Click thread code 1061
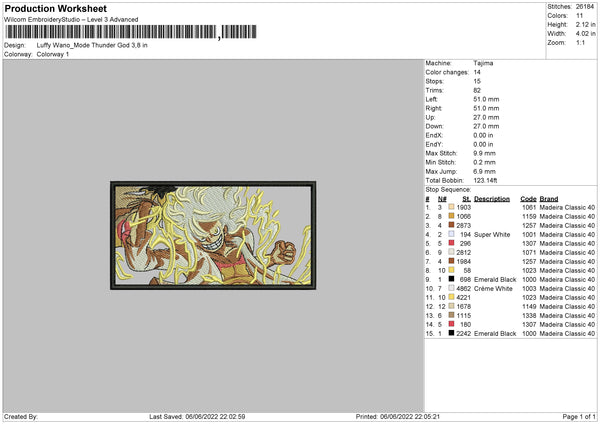 click(x=529, y=207)
